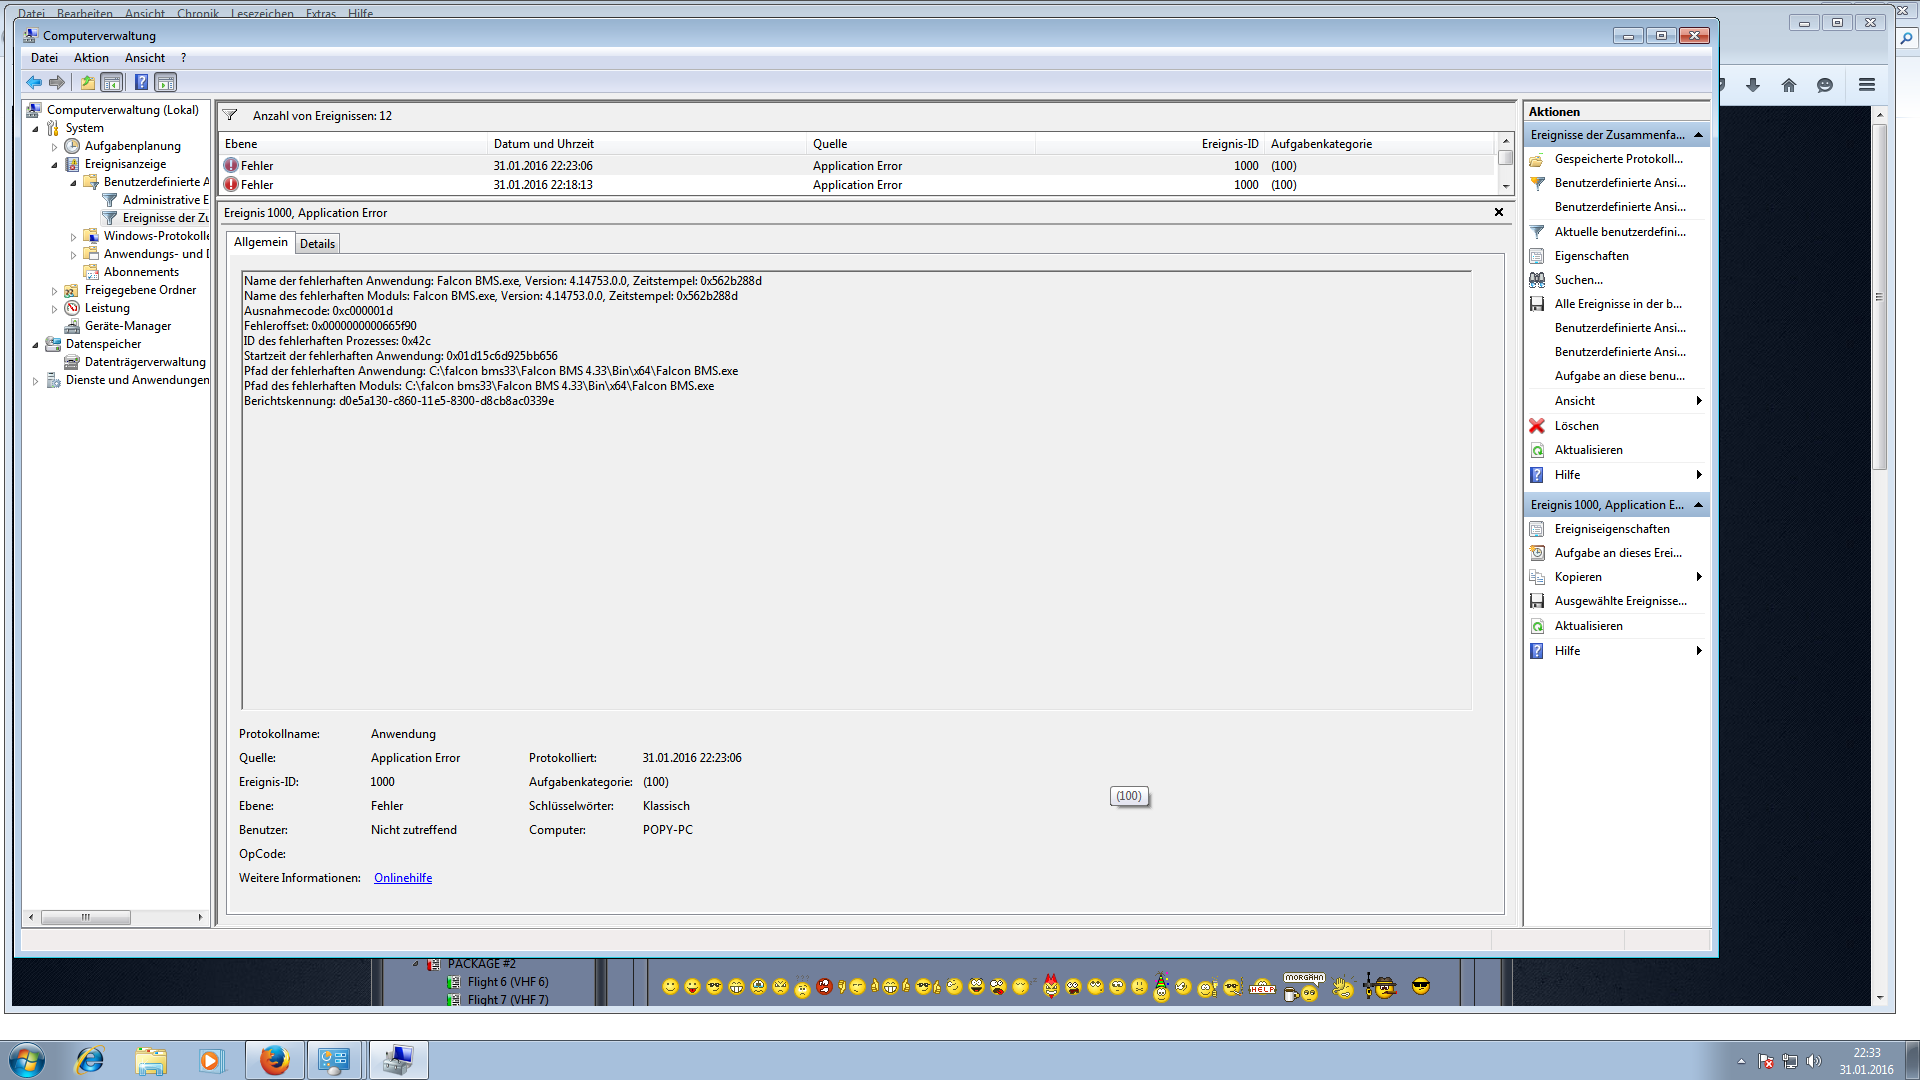This screenshot has width=1920, height=1080.
Task: Select Datenträgerverwaltung in the tree
Action: point(145,362)
